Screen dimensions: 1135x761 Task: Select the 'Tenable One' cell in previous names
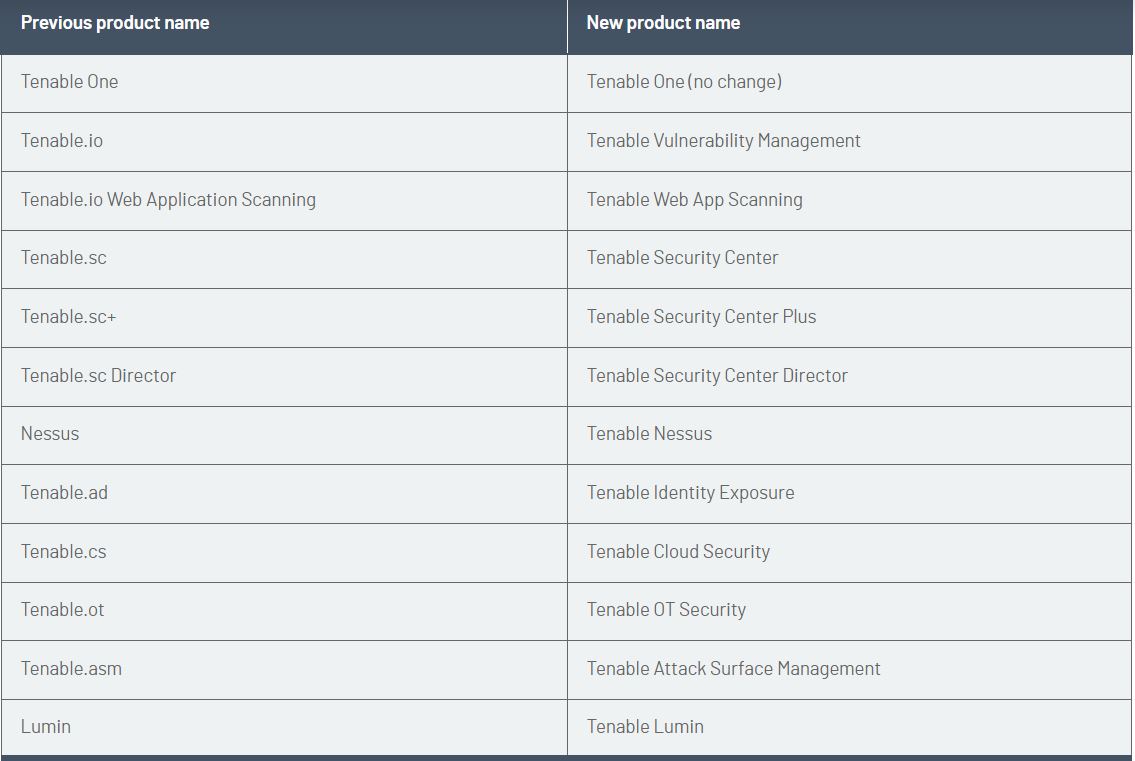tap(284, 83)
